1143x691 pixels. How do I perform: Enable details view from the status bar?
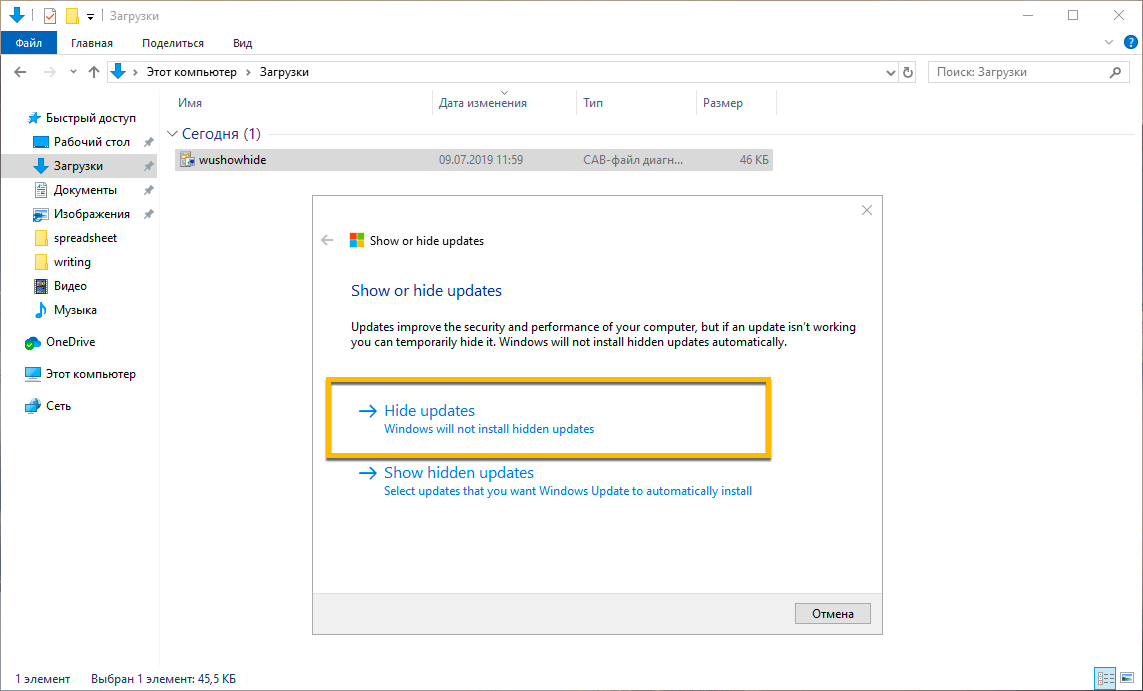[x=1104, y=678]
